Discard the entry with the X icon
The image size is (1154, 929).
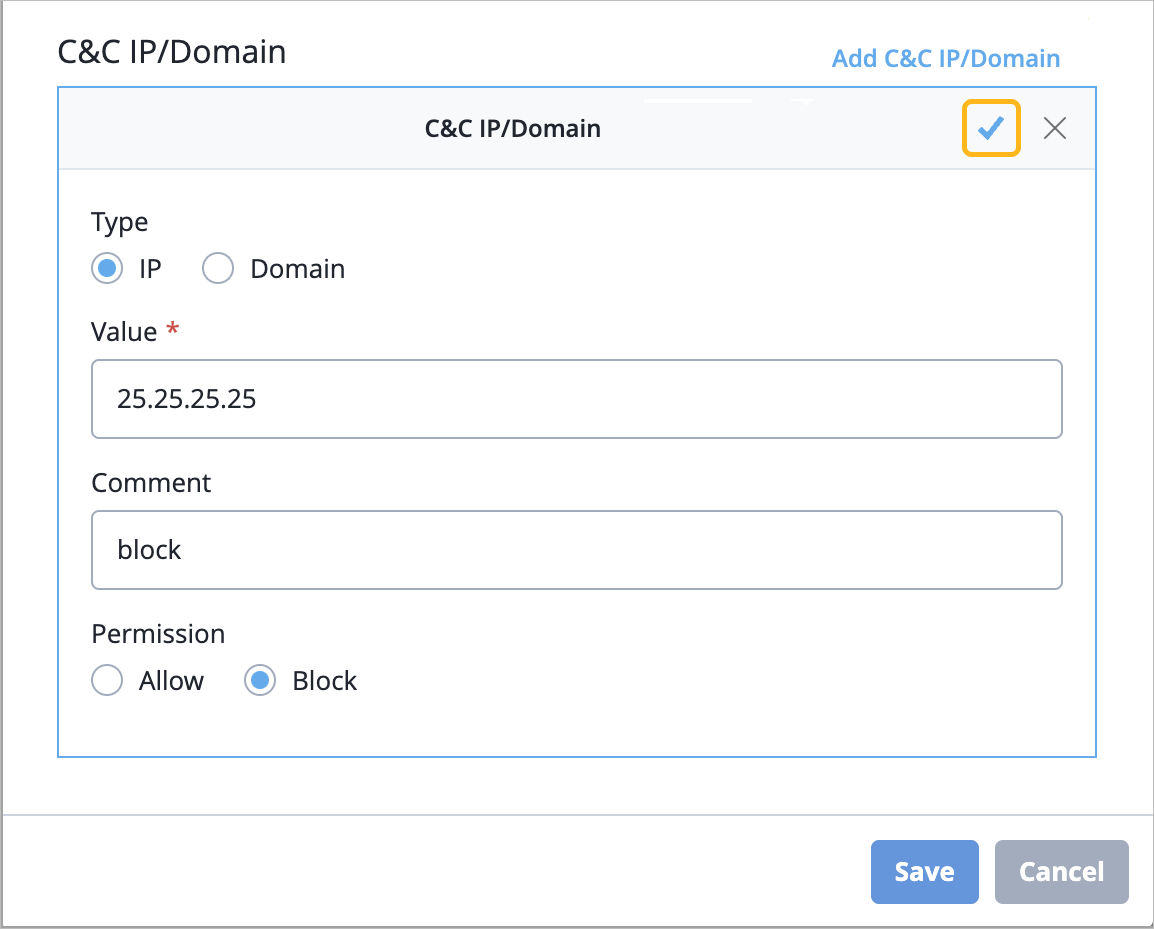[x=1055, y=128]
